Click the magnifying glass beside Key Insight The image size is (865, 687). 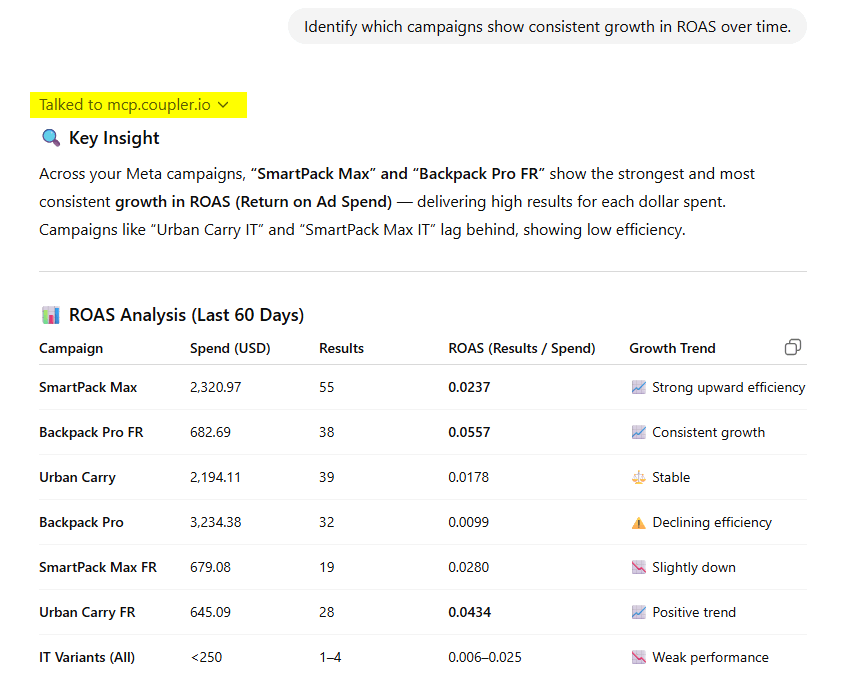pyautogui.click(x=50, y=137)
